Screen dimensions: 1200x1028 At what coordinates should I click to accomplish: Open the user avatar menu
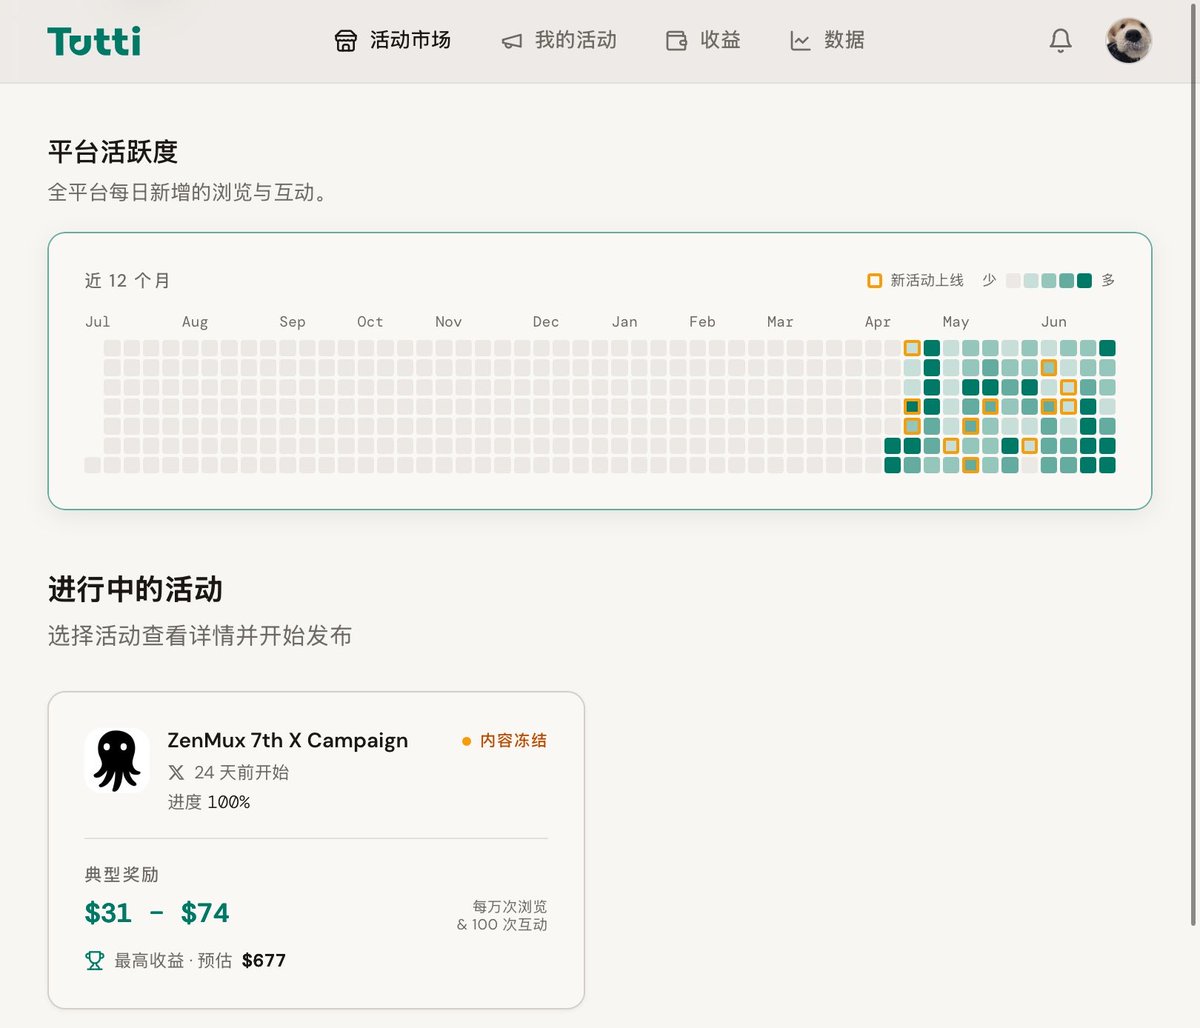1129,41
